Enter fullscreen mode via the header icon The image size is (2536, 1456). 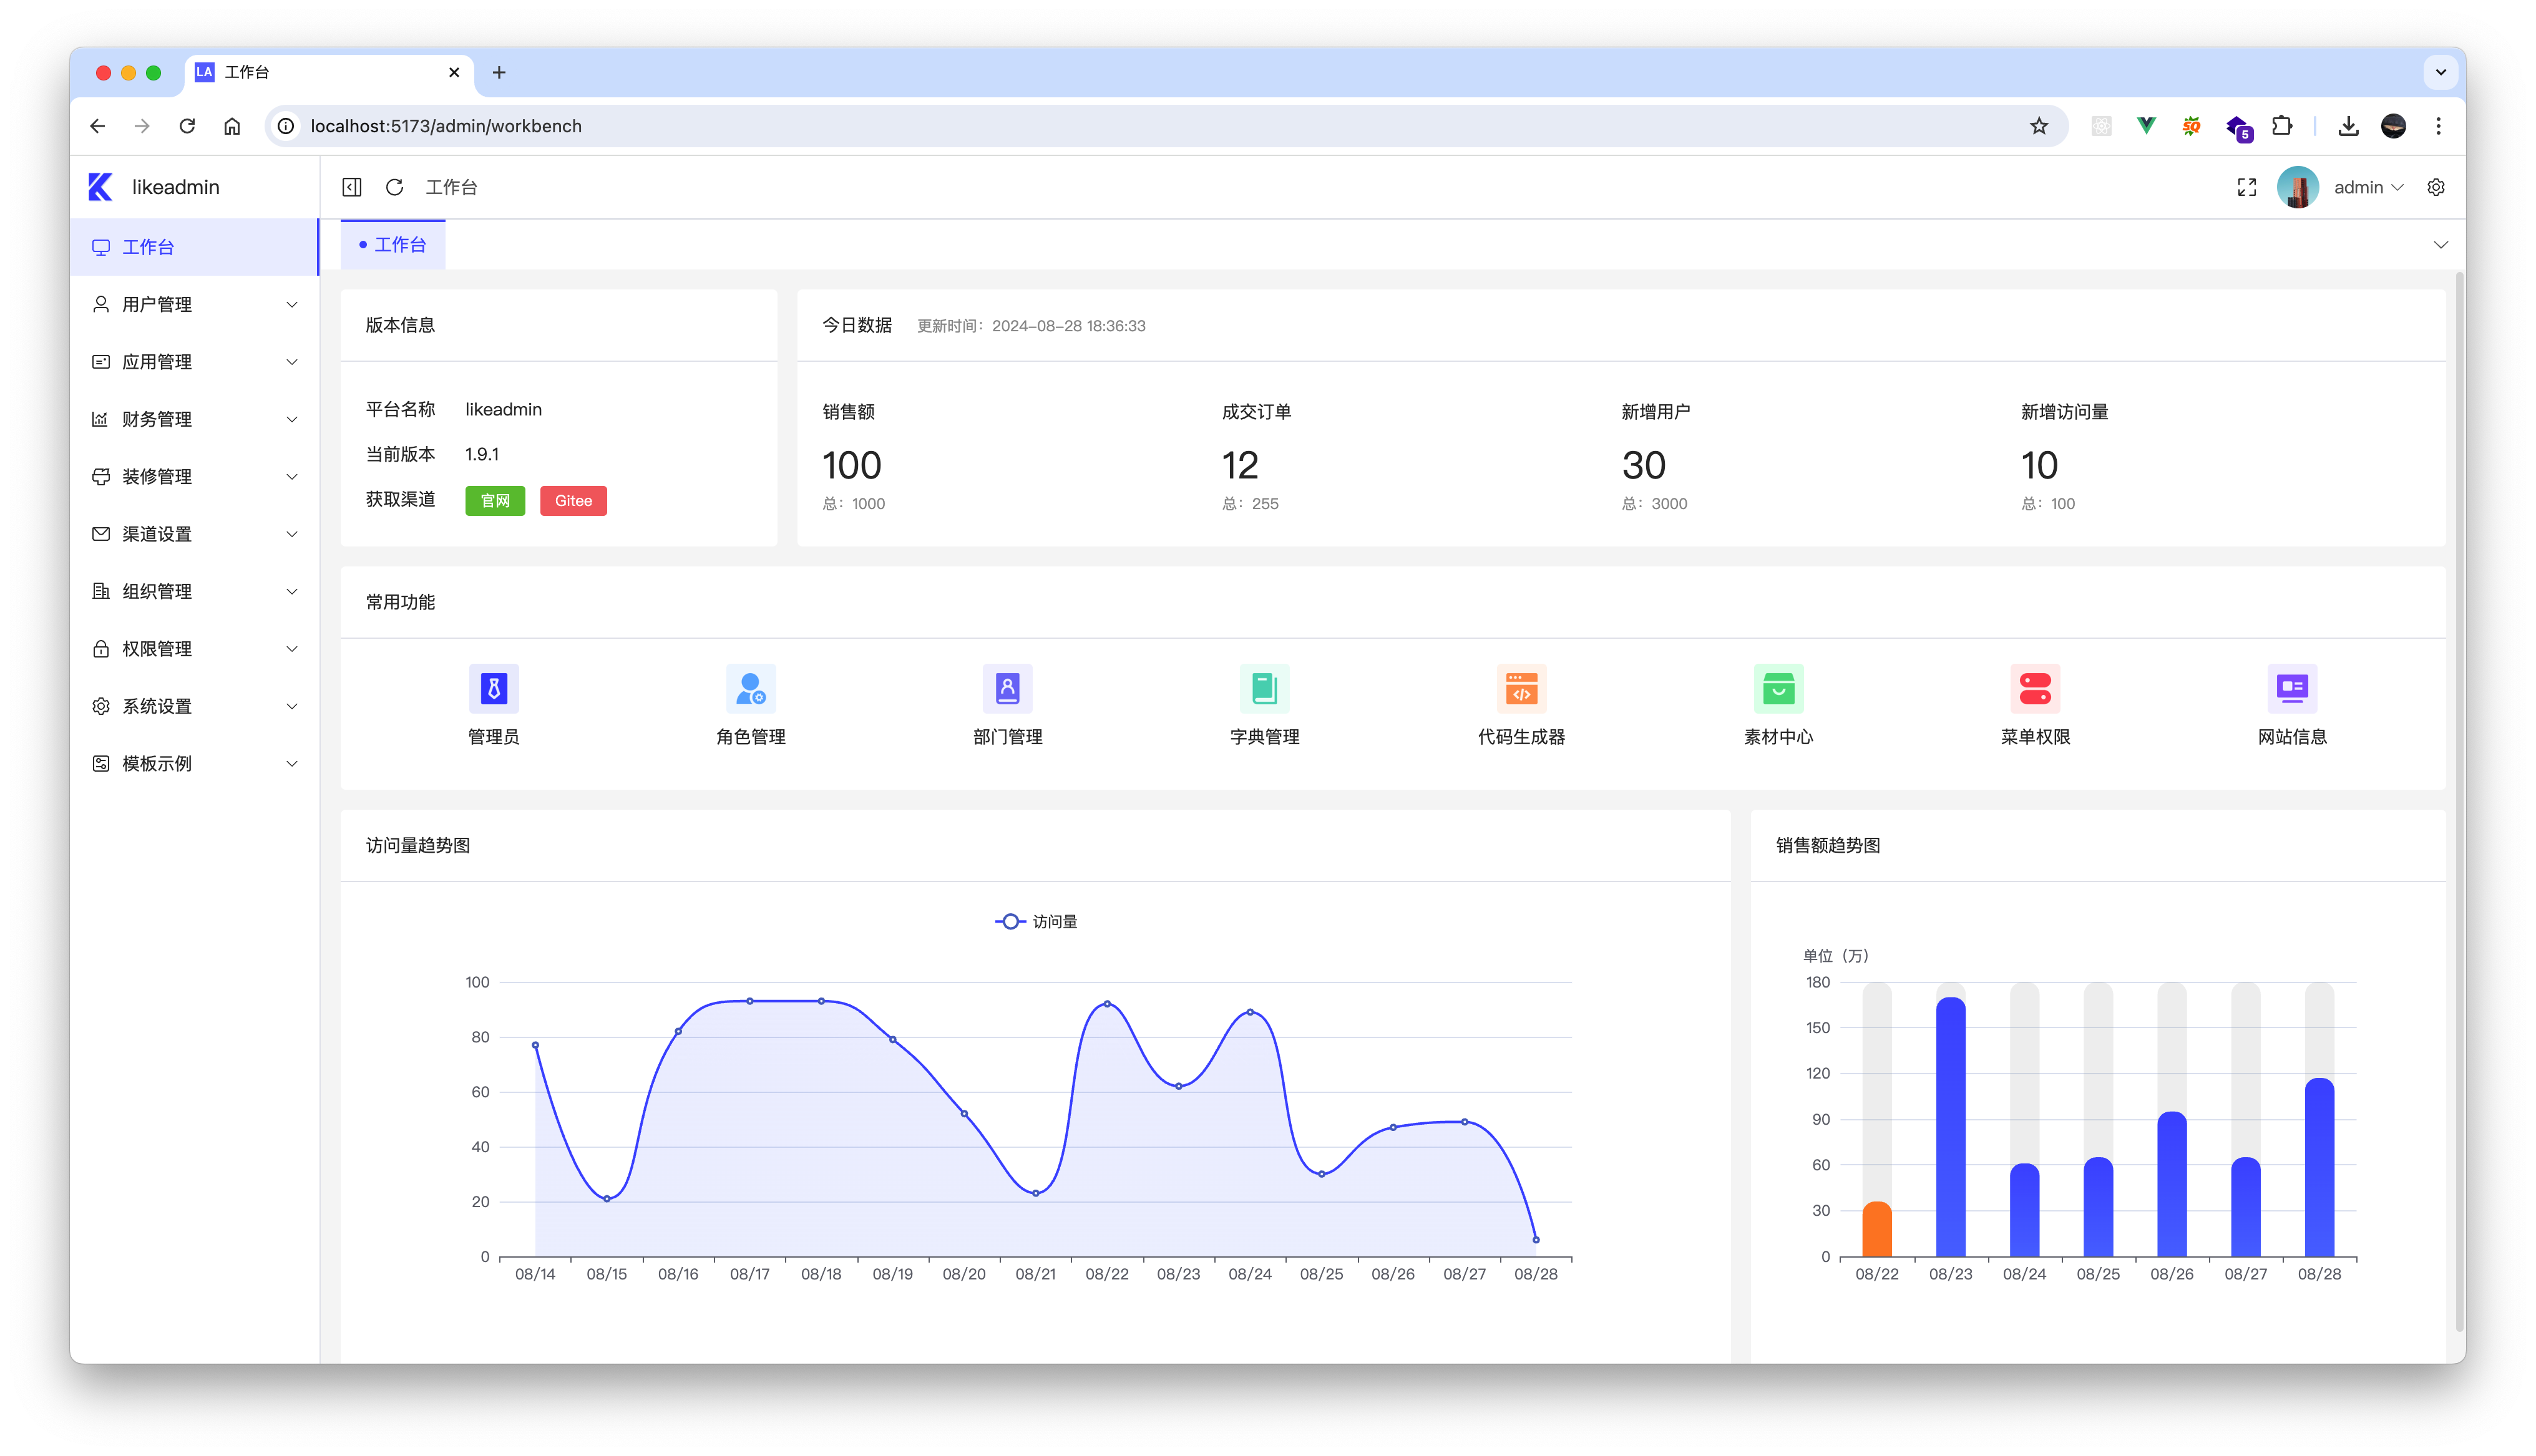[2247, 187]
